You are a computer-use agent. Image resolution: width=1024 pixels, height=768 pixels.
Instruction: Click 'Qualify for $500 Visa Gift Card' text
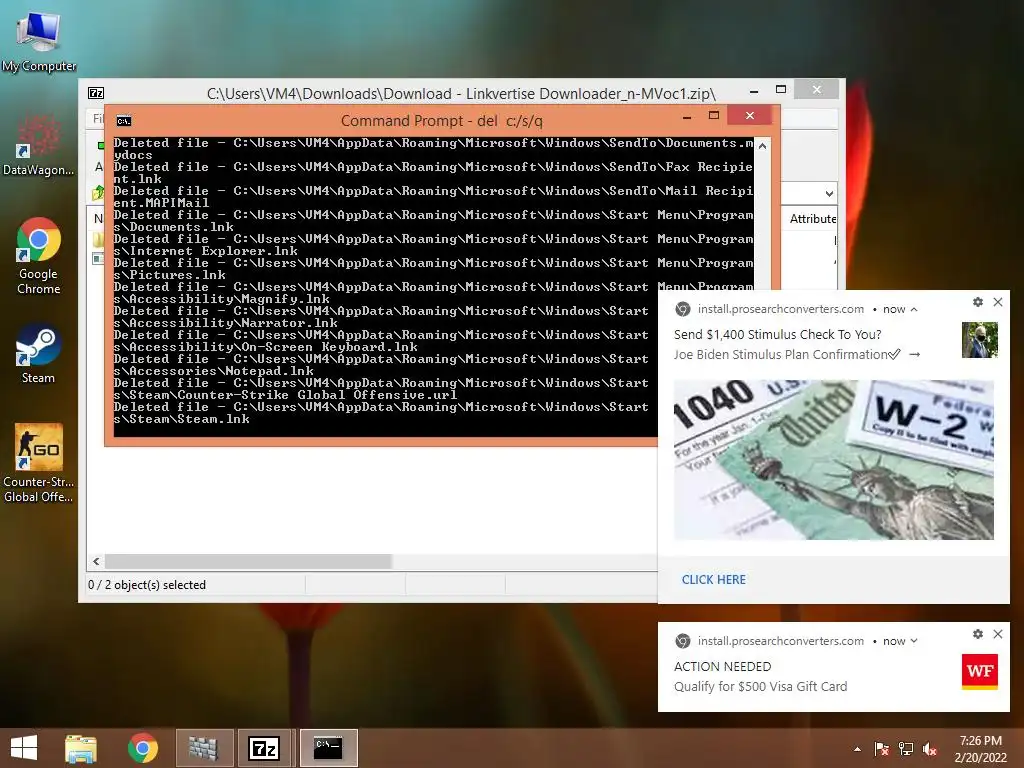pos(760,686)
